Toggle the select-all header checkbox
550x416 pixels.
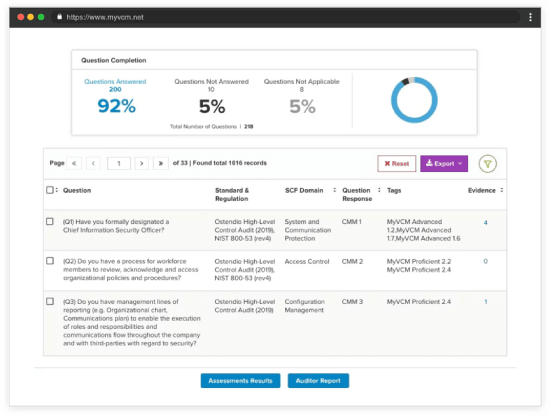point(50,190)
